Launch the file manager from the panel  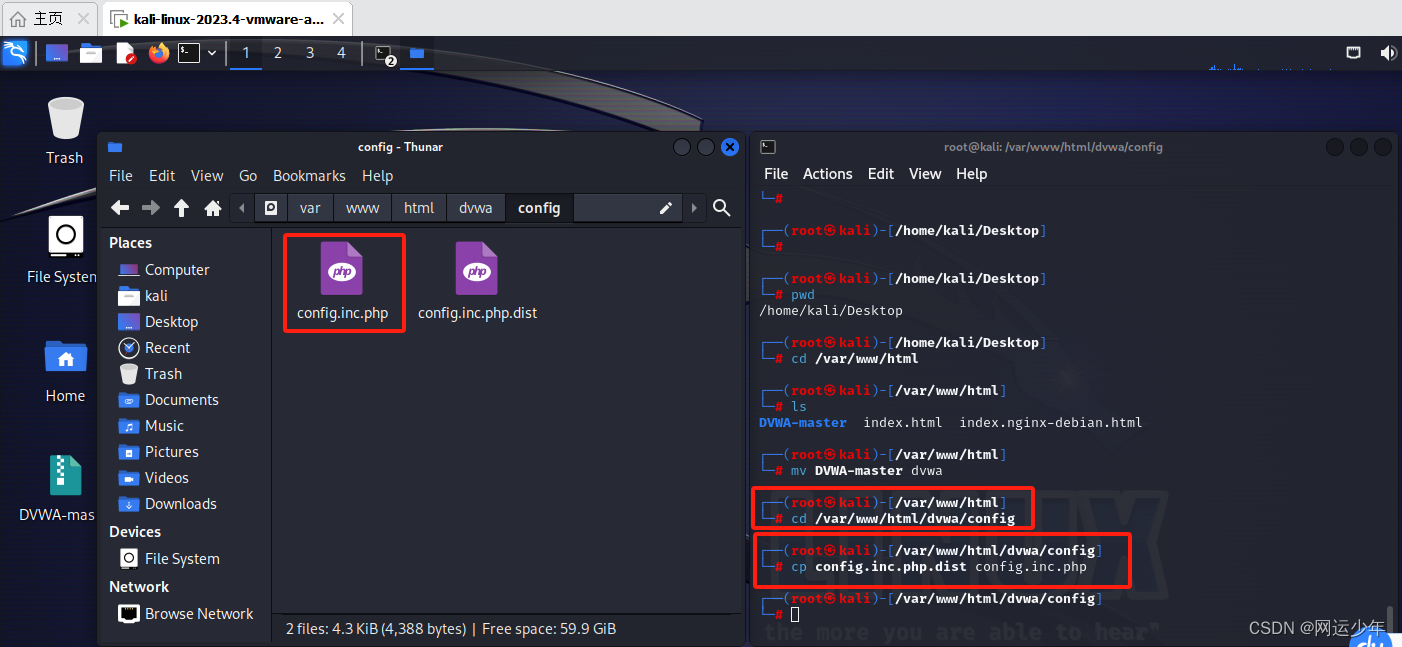[91, 53]
